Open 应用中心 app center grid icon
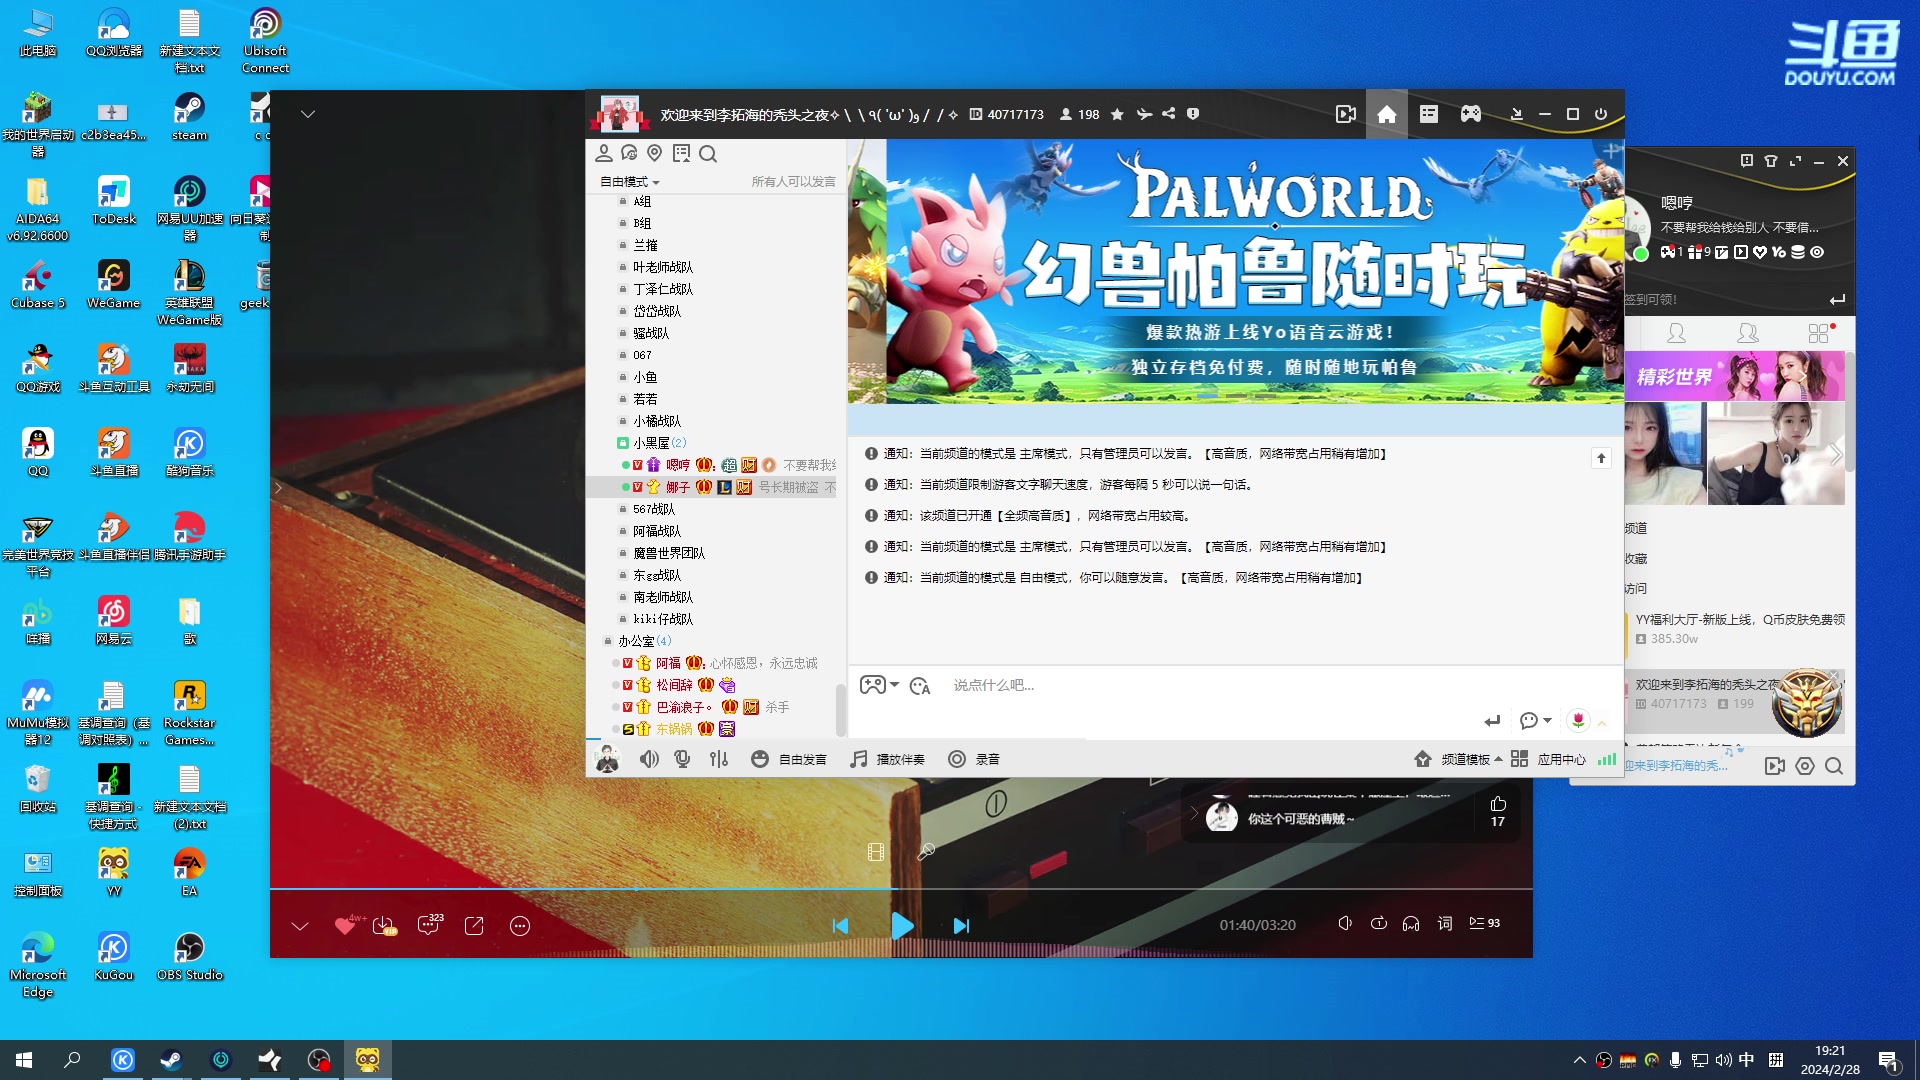This screenshot has width=1920, height=1080. coord(1519,759)
